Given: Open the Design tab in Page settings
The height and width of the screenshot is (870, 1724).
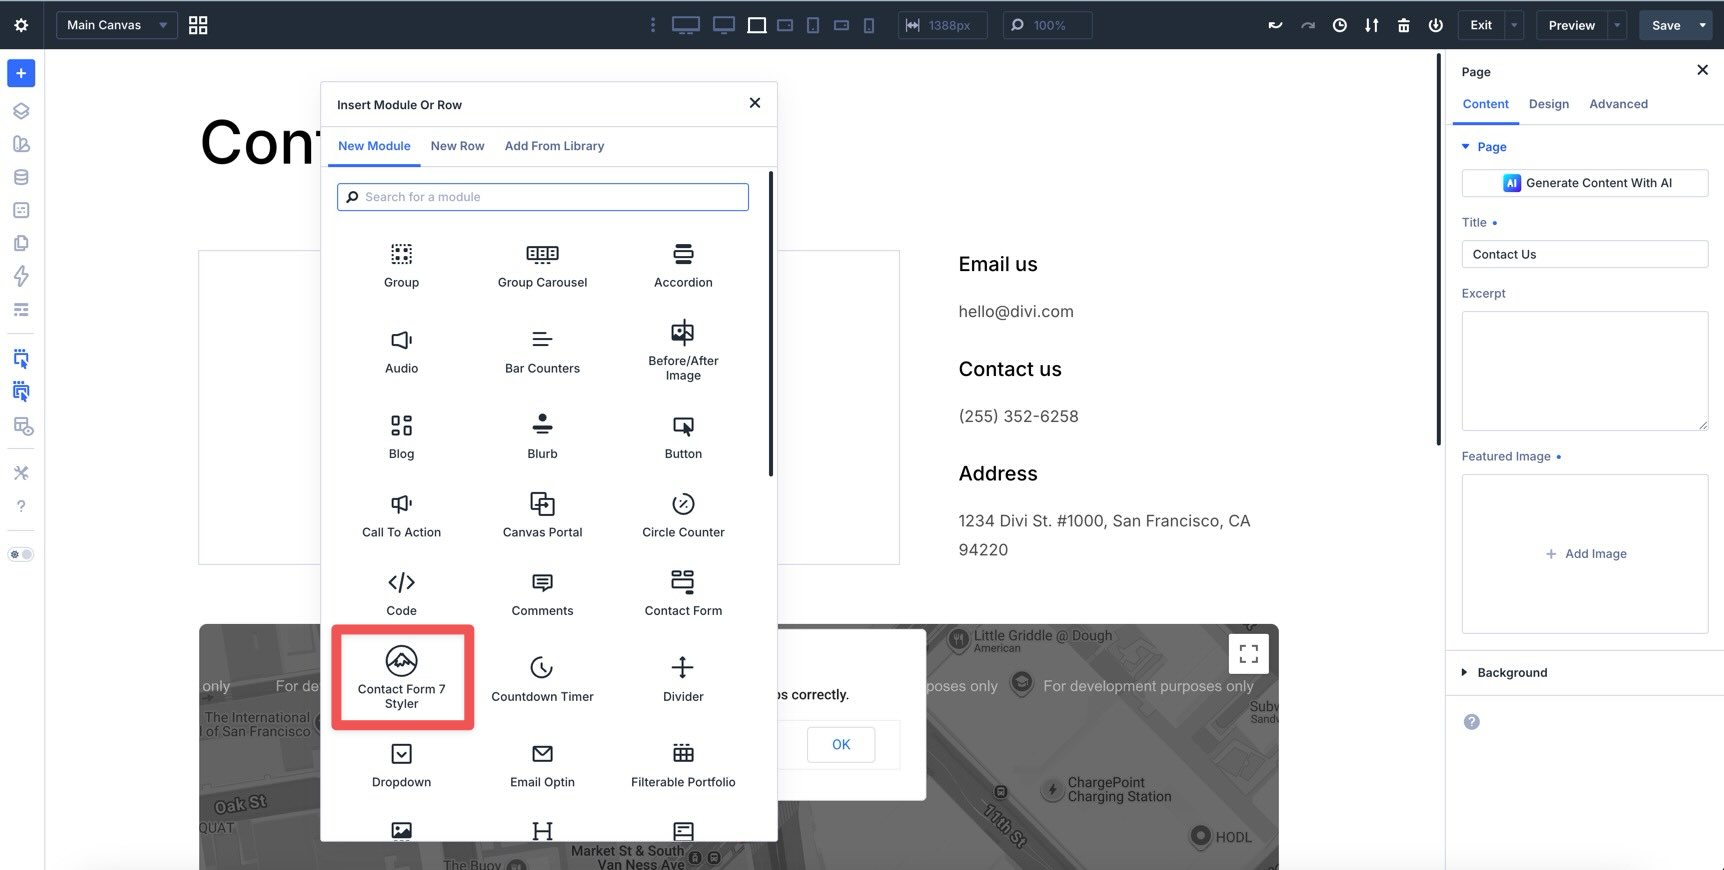Looking at the screenshot, I should [1548, 104].
